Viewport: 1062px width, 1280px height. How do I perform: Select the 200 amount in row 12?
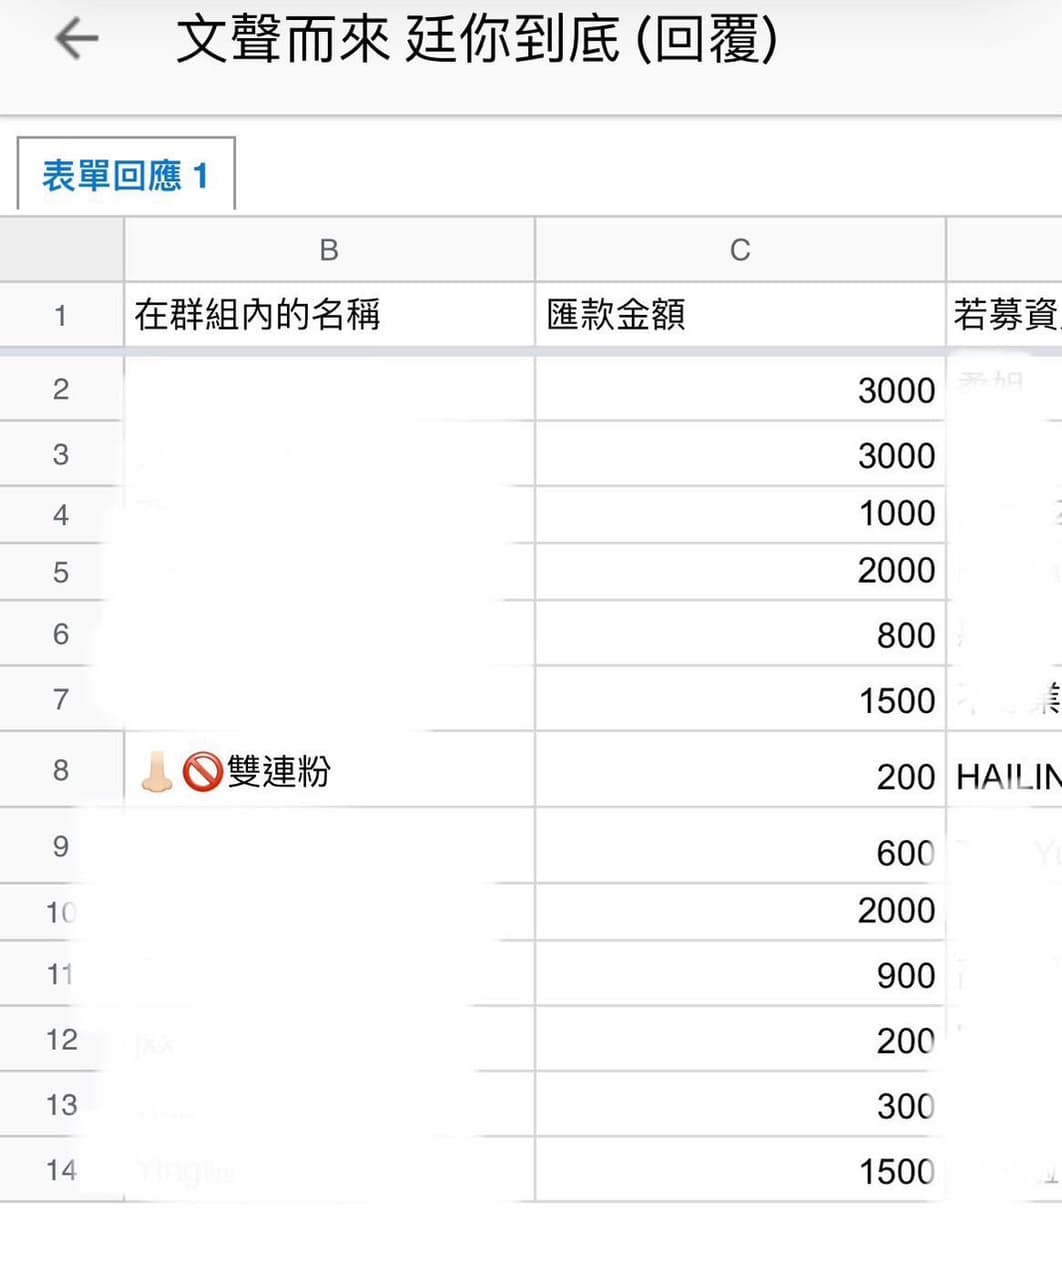point(740,1039)
